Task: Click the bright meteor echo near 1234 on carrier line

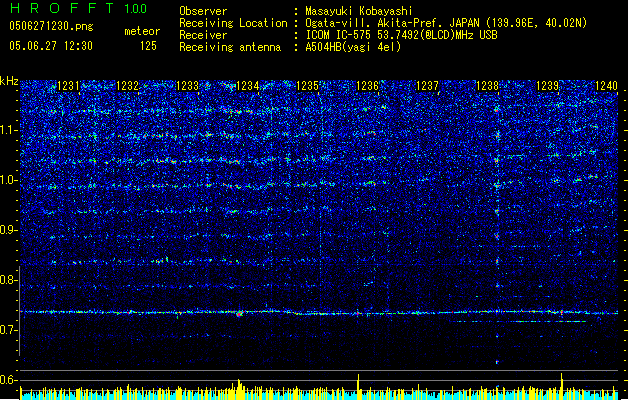Action: [239, 313]
